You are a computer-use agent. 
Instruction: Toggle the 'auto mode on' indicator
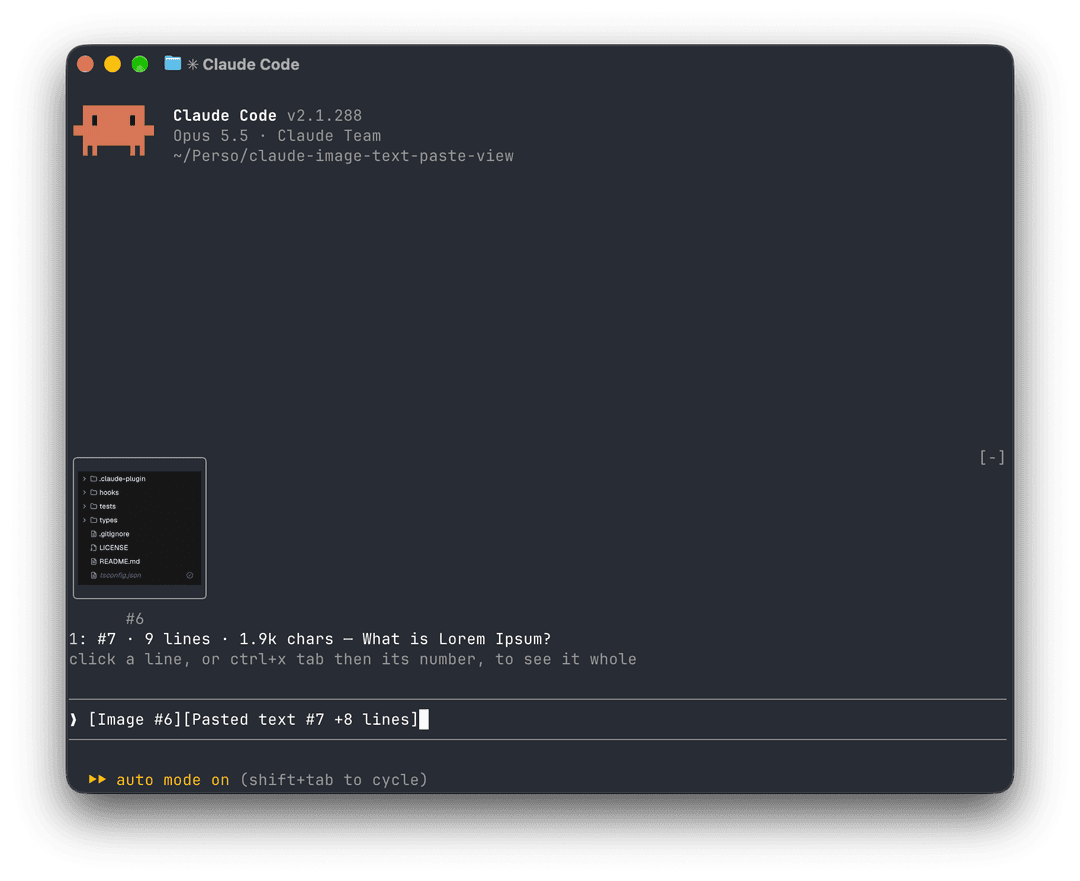pyautogui.click(x=172, y=780)
